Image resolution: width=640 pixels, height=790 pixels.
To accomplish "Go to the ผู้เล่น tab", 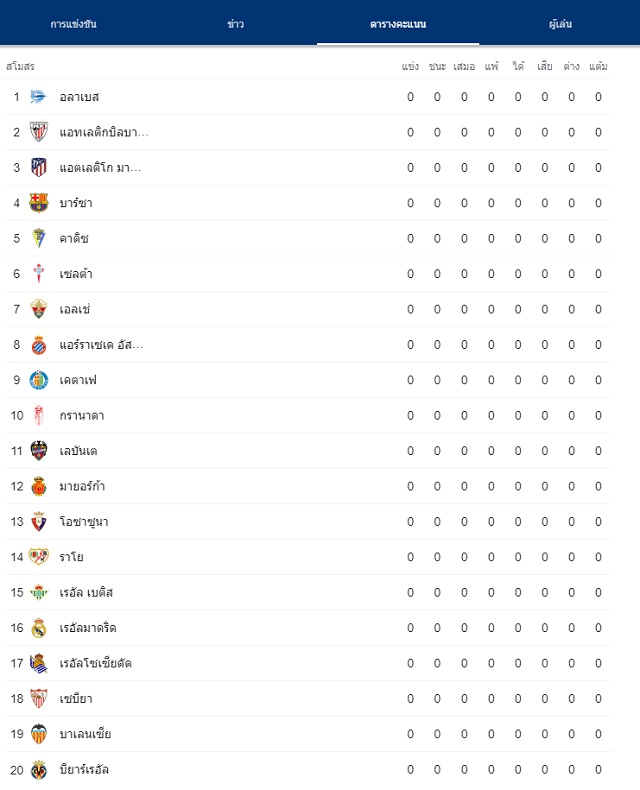I will click(560, 24).
